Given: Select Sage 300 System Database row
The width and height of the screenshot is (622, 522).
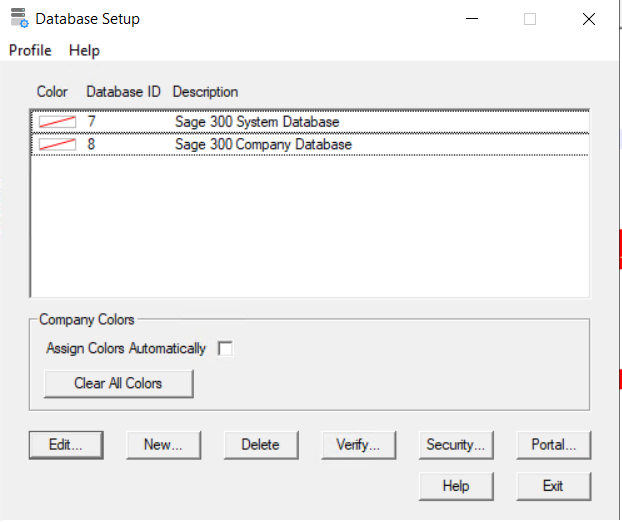Looking at the screenshot, I should coord(310,122).
